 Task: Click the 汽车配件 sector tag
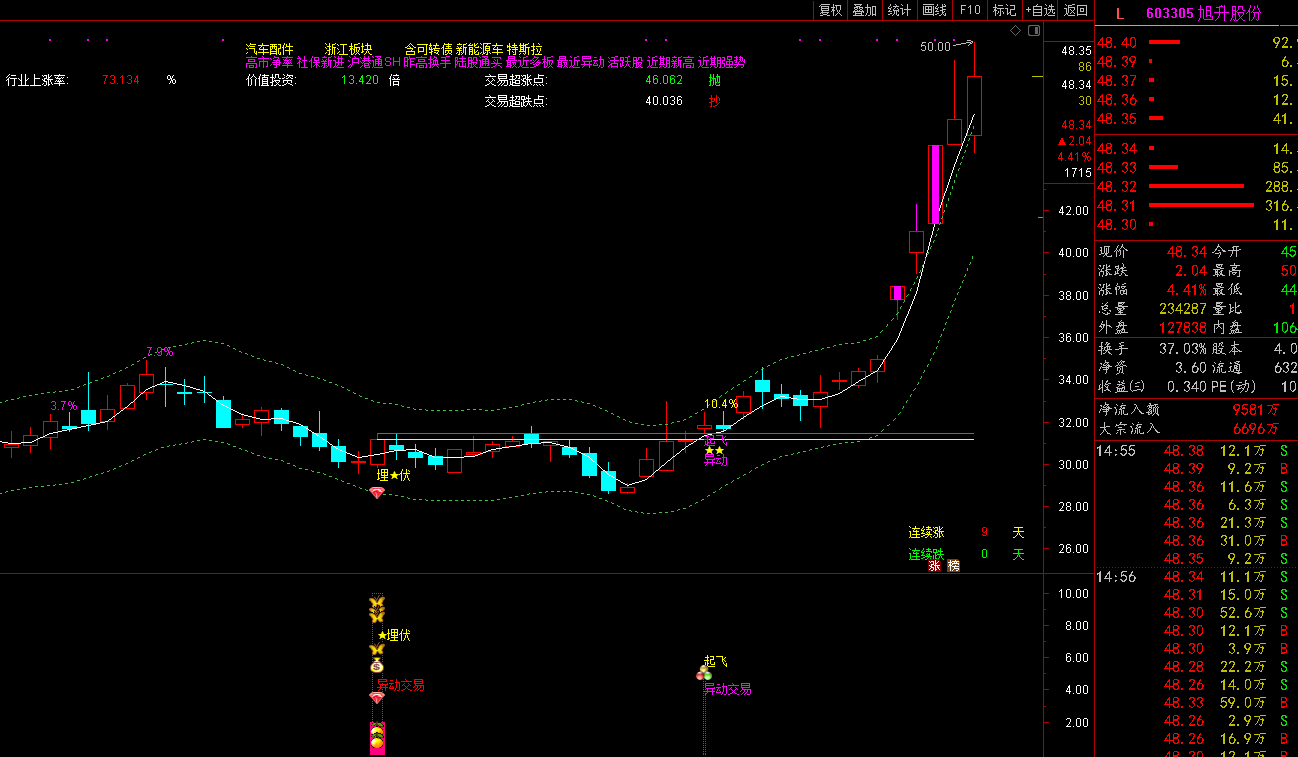pyautogui.click(x=270, y=49)
